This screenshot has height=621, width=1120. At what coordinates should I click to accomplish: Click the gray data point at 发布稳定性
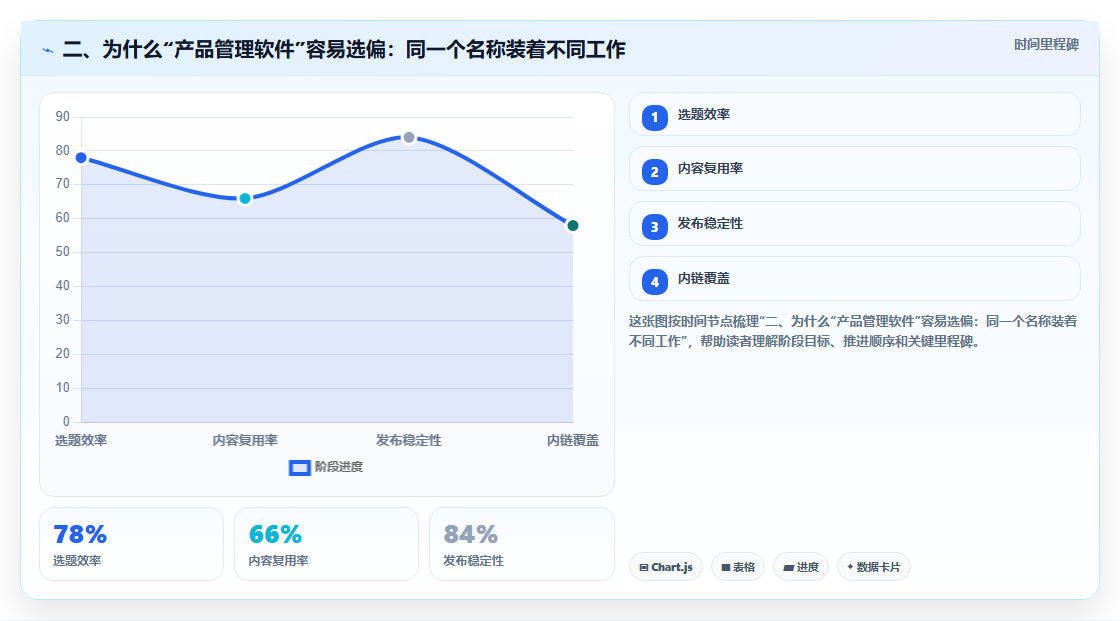[409, 137]
